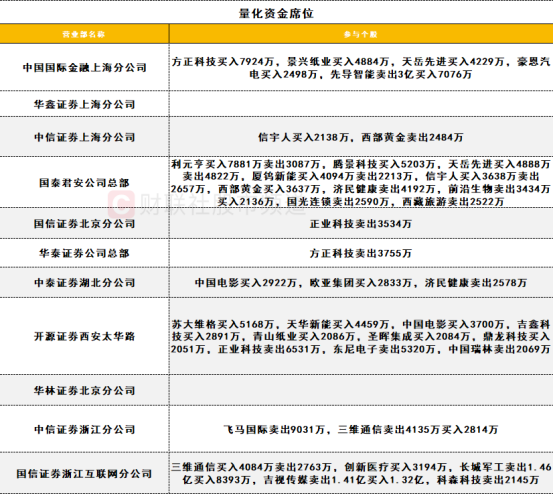Select the cell starting 方正科技买入7924万
Viewport: 554px width, 494px height.
pos(361,67)
